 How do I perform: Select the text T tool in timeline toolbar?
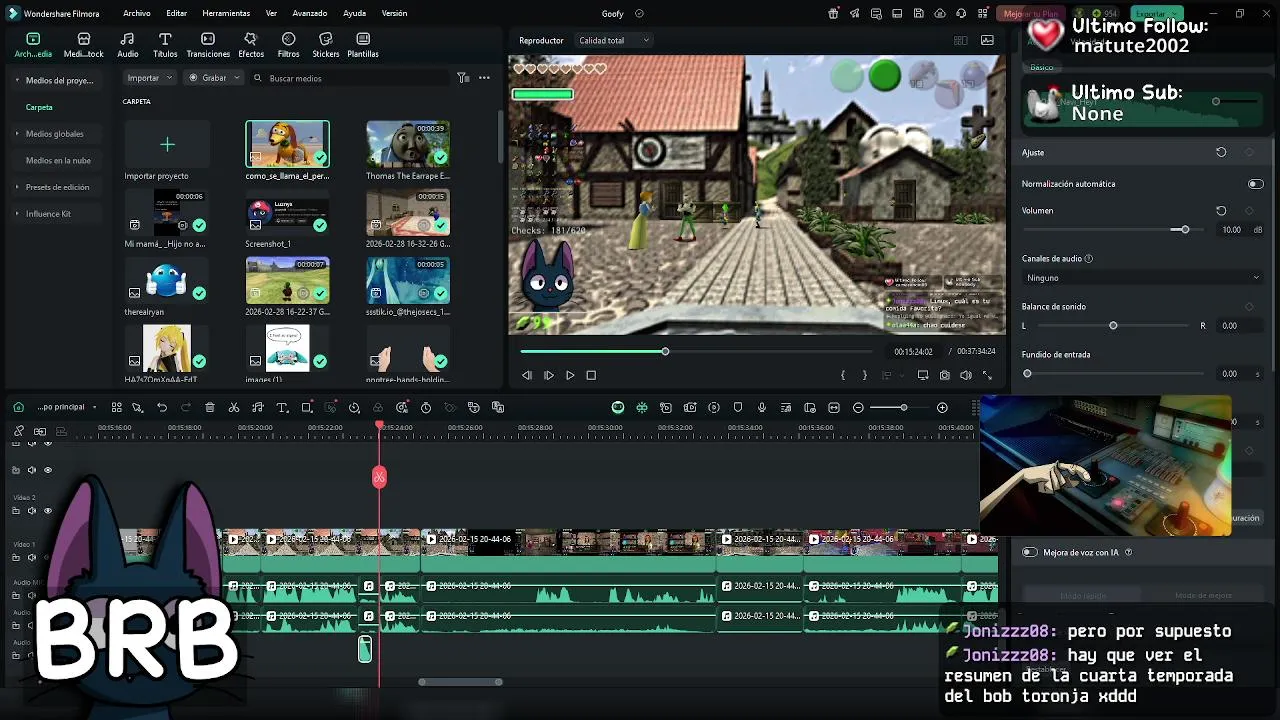(282, 408)
